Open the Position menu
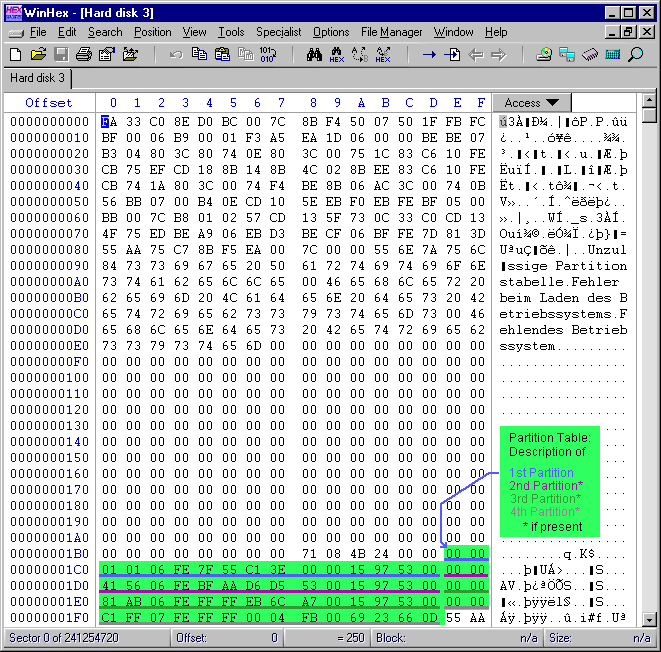661x652 pixels. point(153,32)
